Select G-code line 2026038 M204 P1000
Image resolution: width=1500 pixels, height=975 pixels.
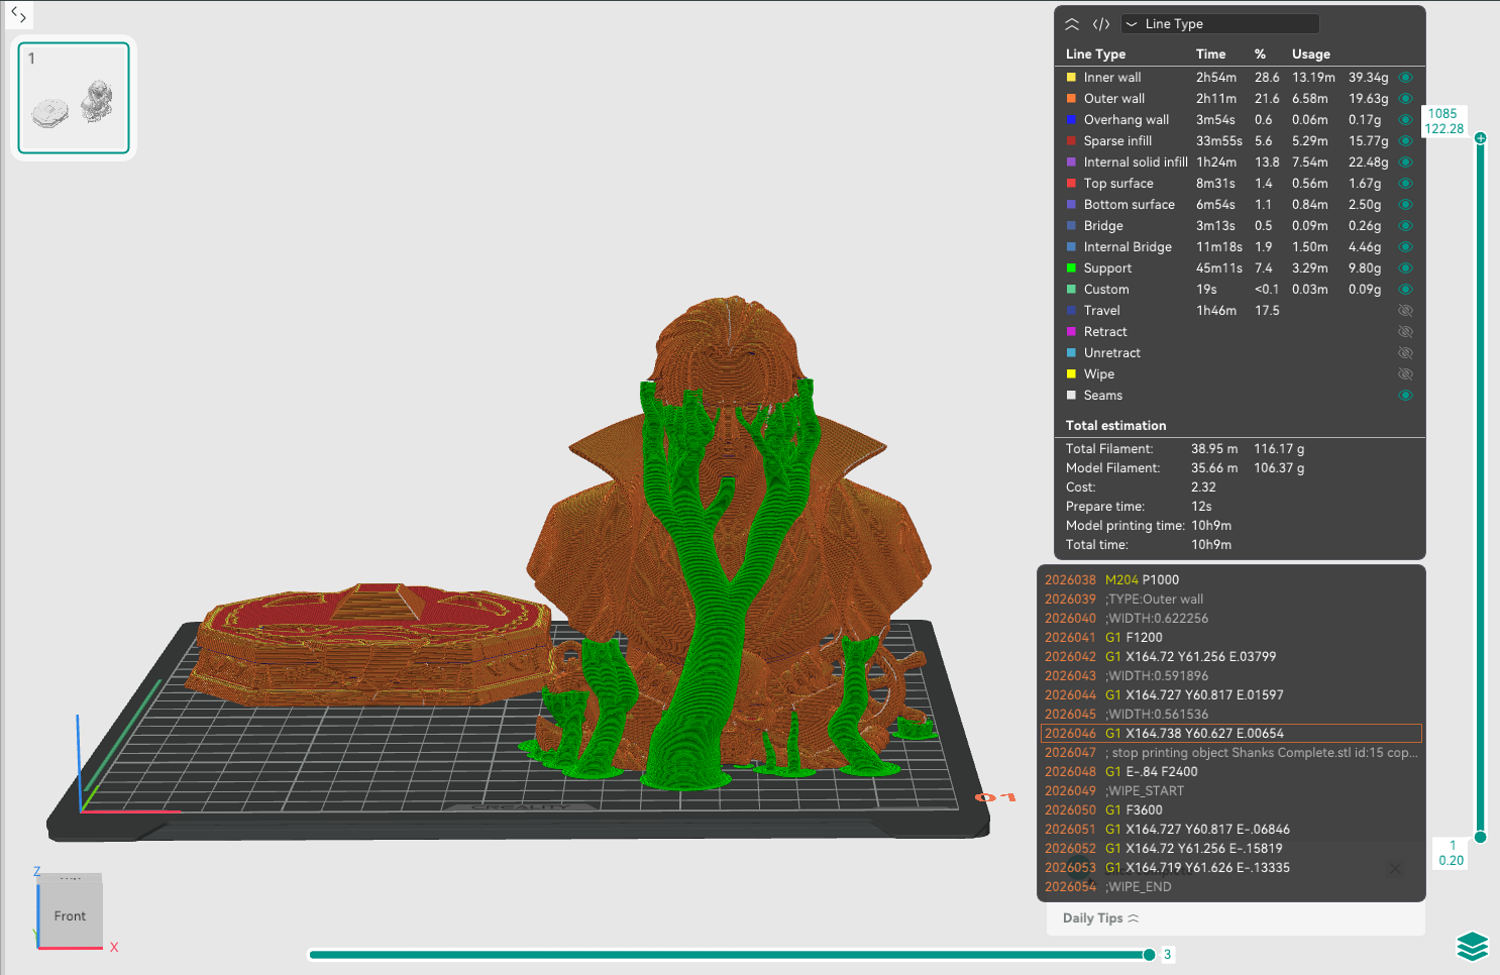coord(1231,580)
